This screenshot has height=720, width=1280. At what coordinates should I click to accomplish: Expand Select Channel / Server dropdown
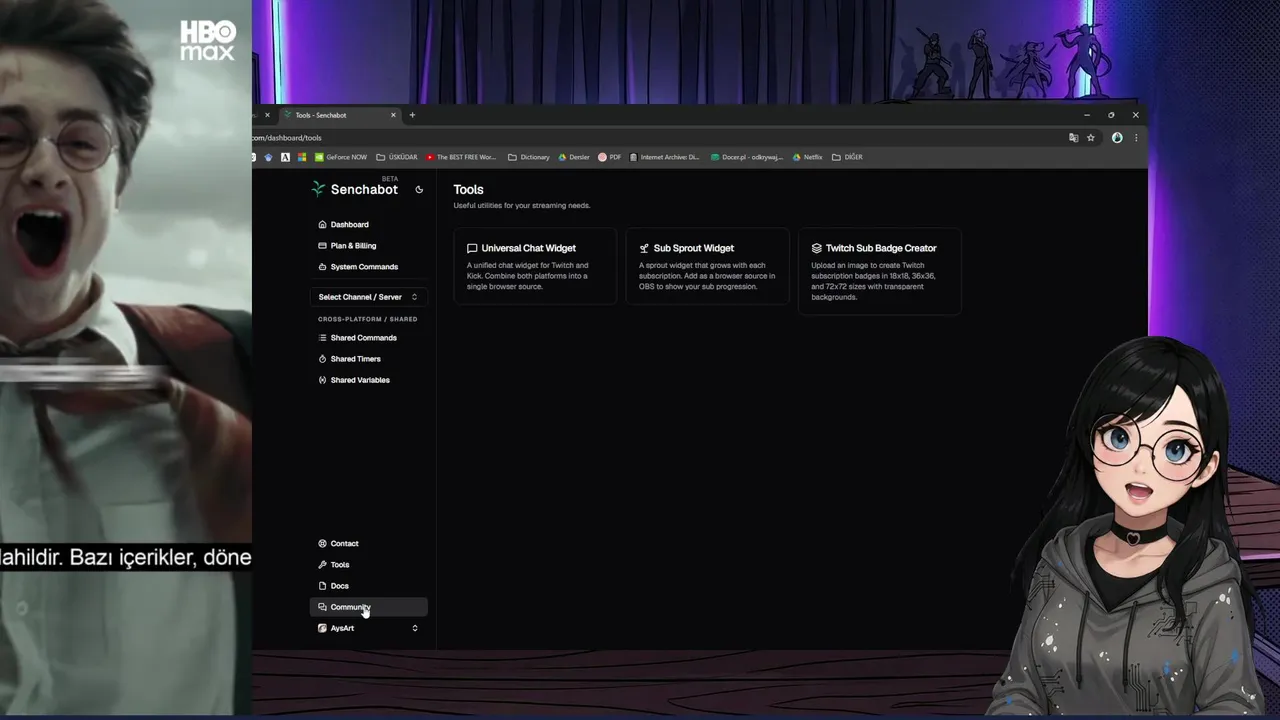click(x=368, y=297)
